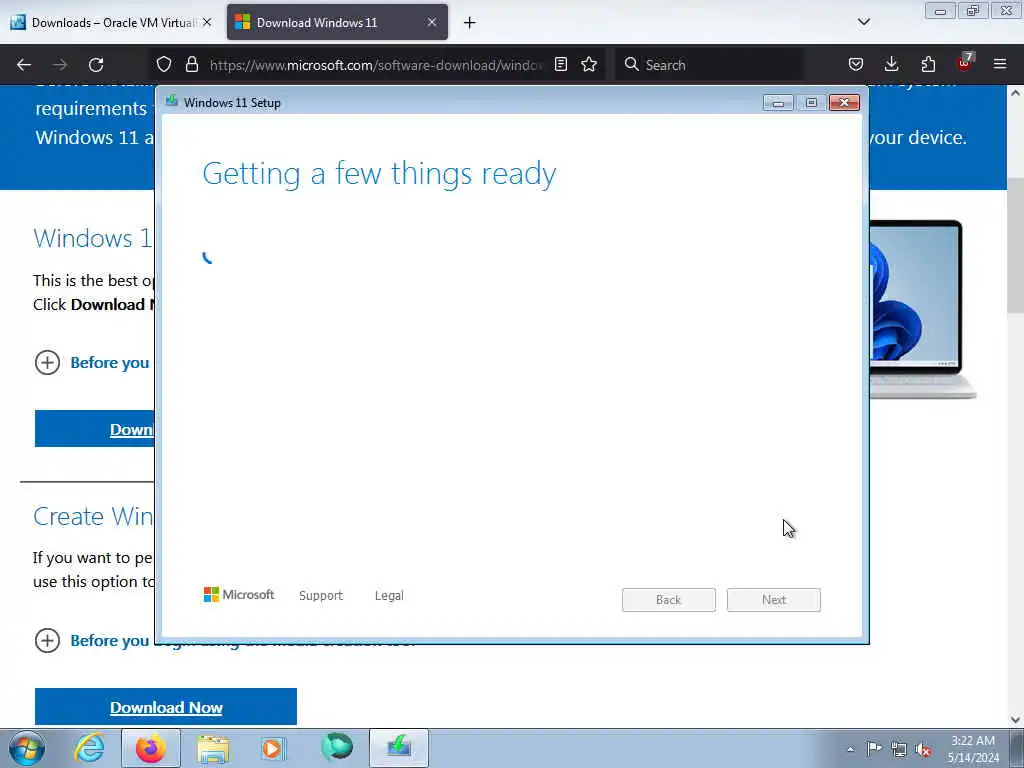Open the tracking protection shield icon
Screen dimensions: 1024x768
164,64
